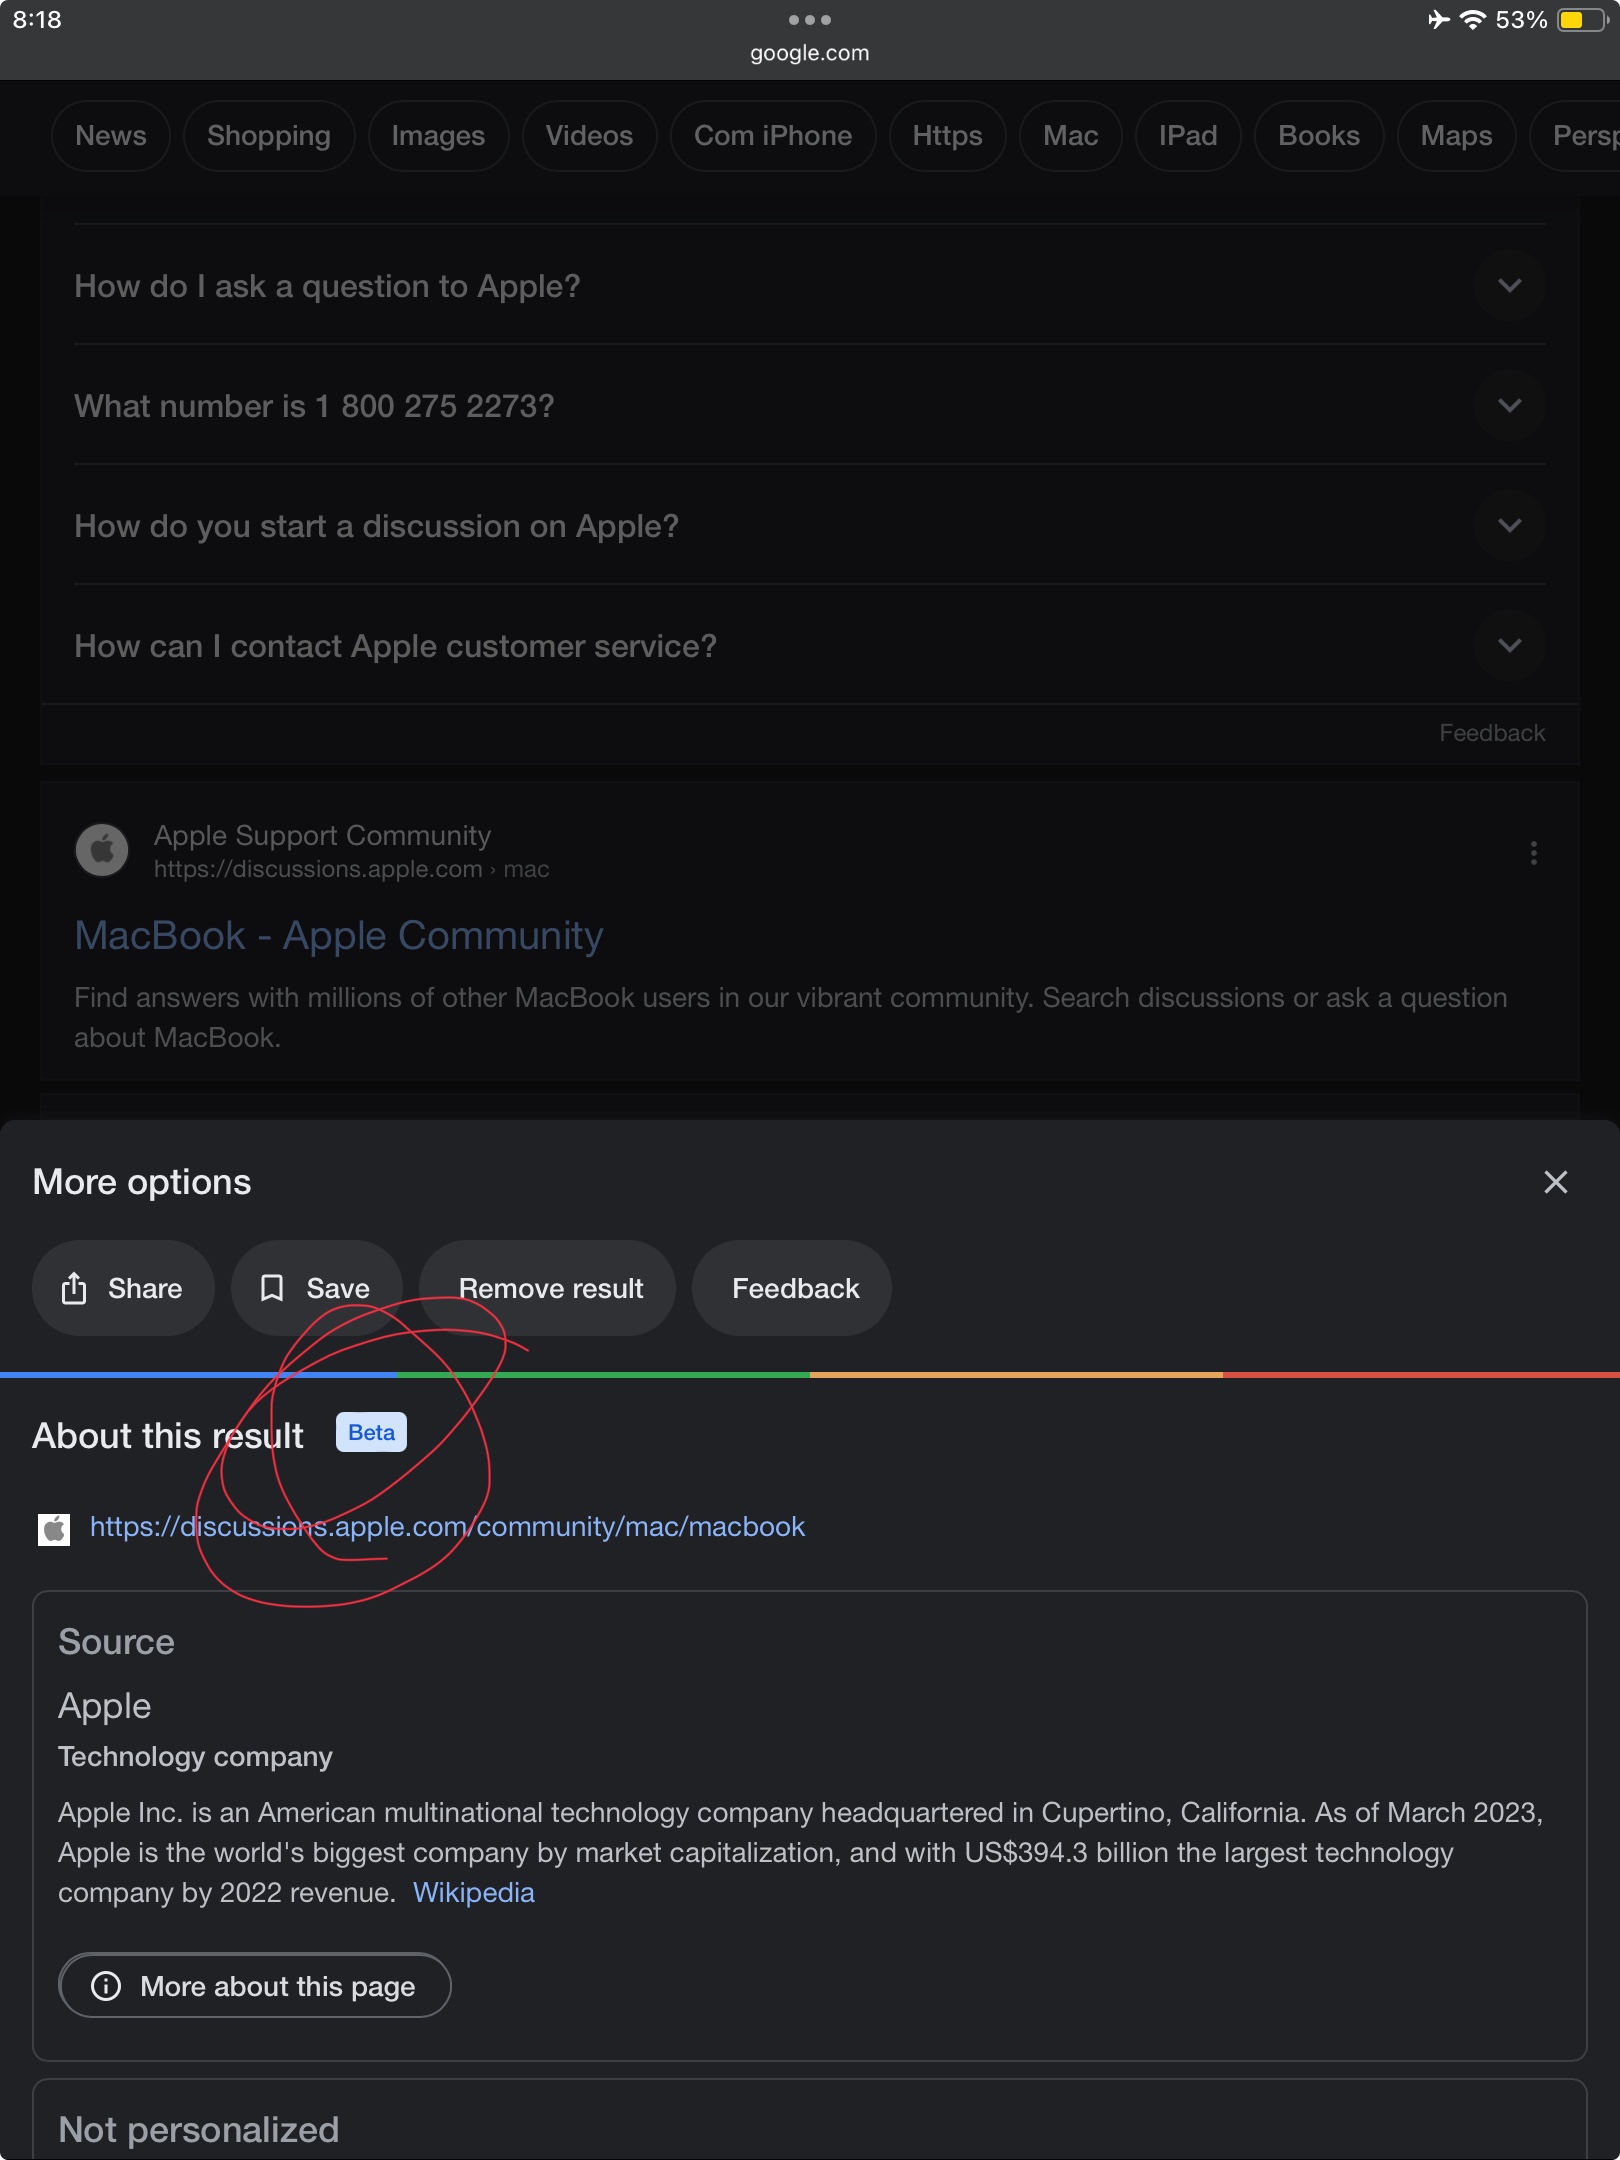Tap the Share icon in More options
1620x2160 pixels.
click(x=75, y=1288)
